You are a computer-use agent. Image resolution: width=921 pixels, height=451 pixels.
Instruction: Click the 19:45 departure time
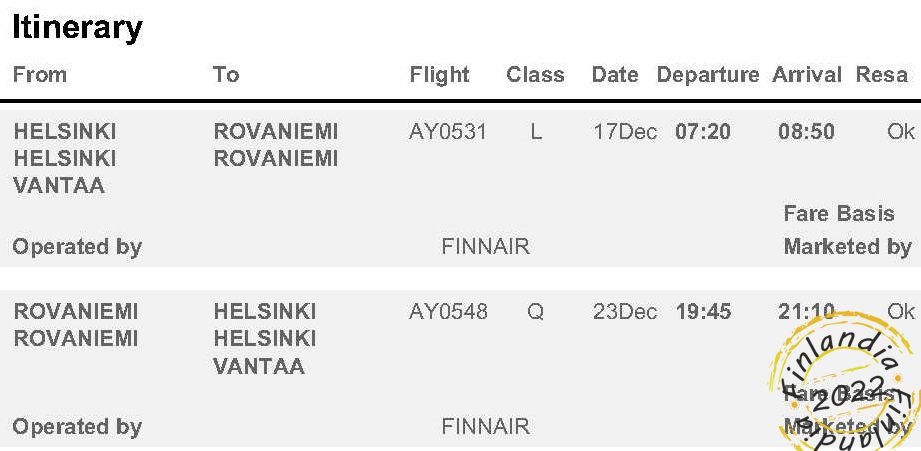pos(703,311)
